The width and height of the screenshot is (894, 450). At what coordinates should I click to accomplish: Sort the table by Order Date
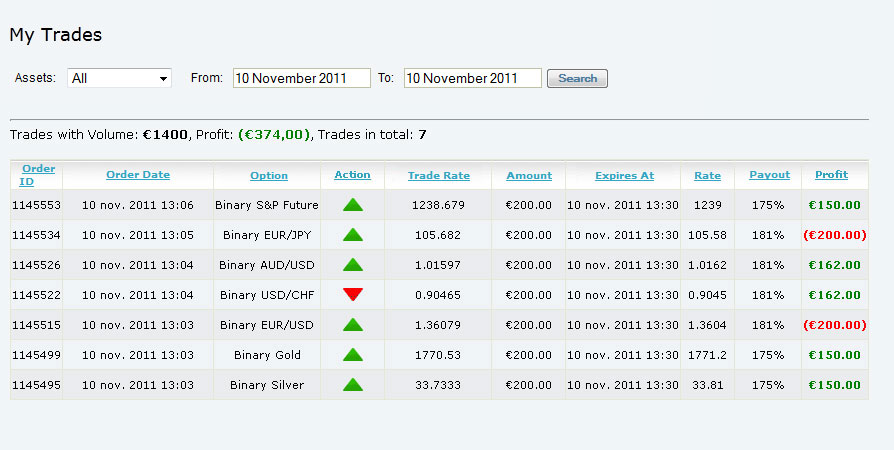coord(138,175)
